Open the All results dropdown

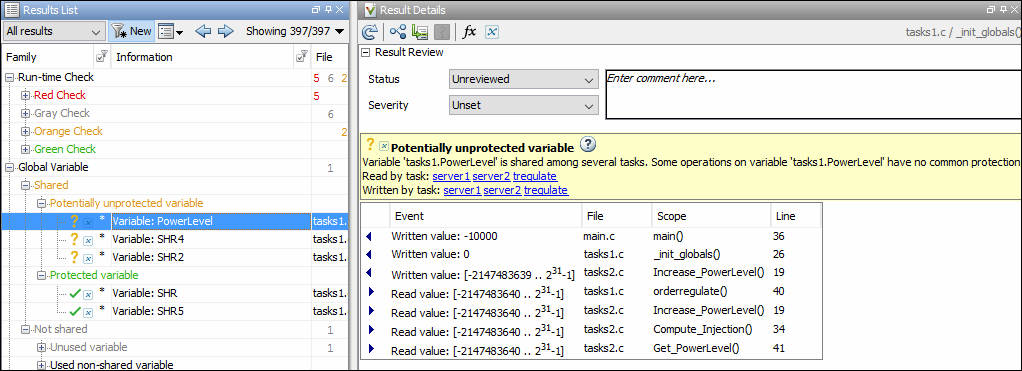[54, 31]
